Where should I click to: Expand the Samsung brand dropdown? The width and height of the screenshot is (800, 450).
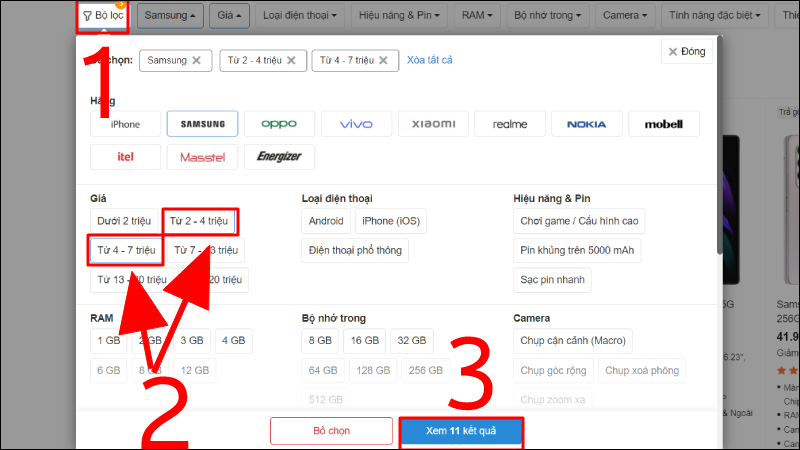(x=170, y=16)
